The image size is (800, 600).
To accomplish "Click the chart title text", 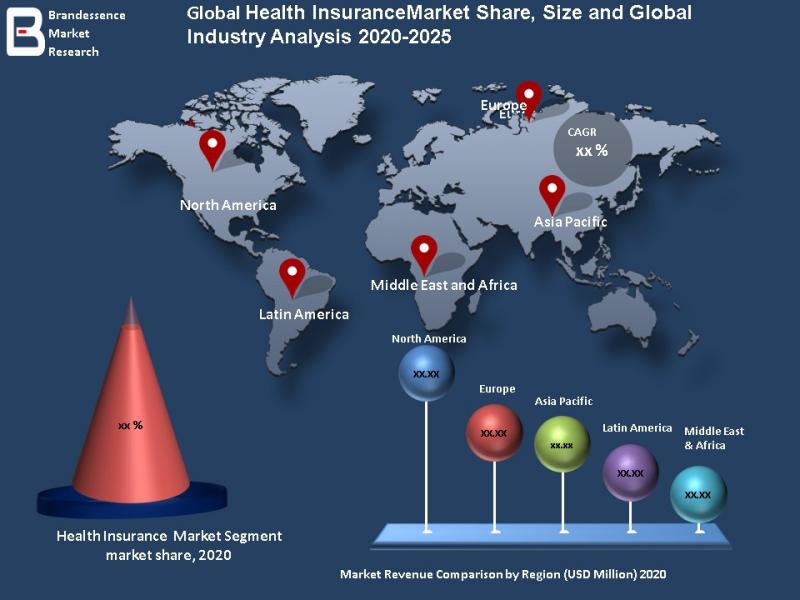I will [x=439, y=24].
